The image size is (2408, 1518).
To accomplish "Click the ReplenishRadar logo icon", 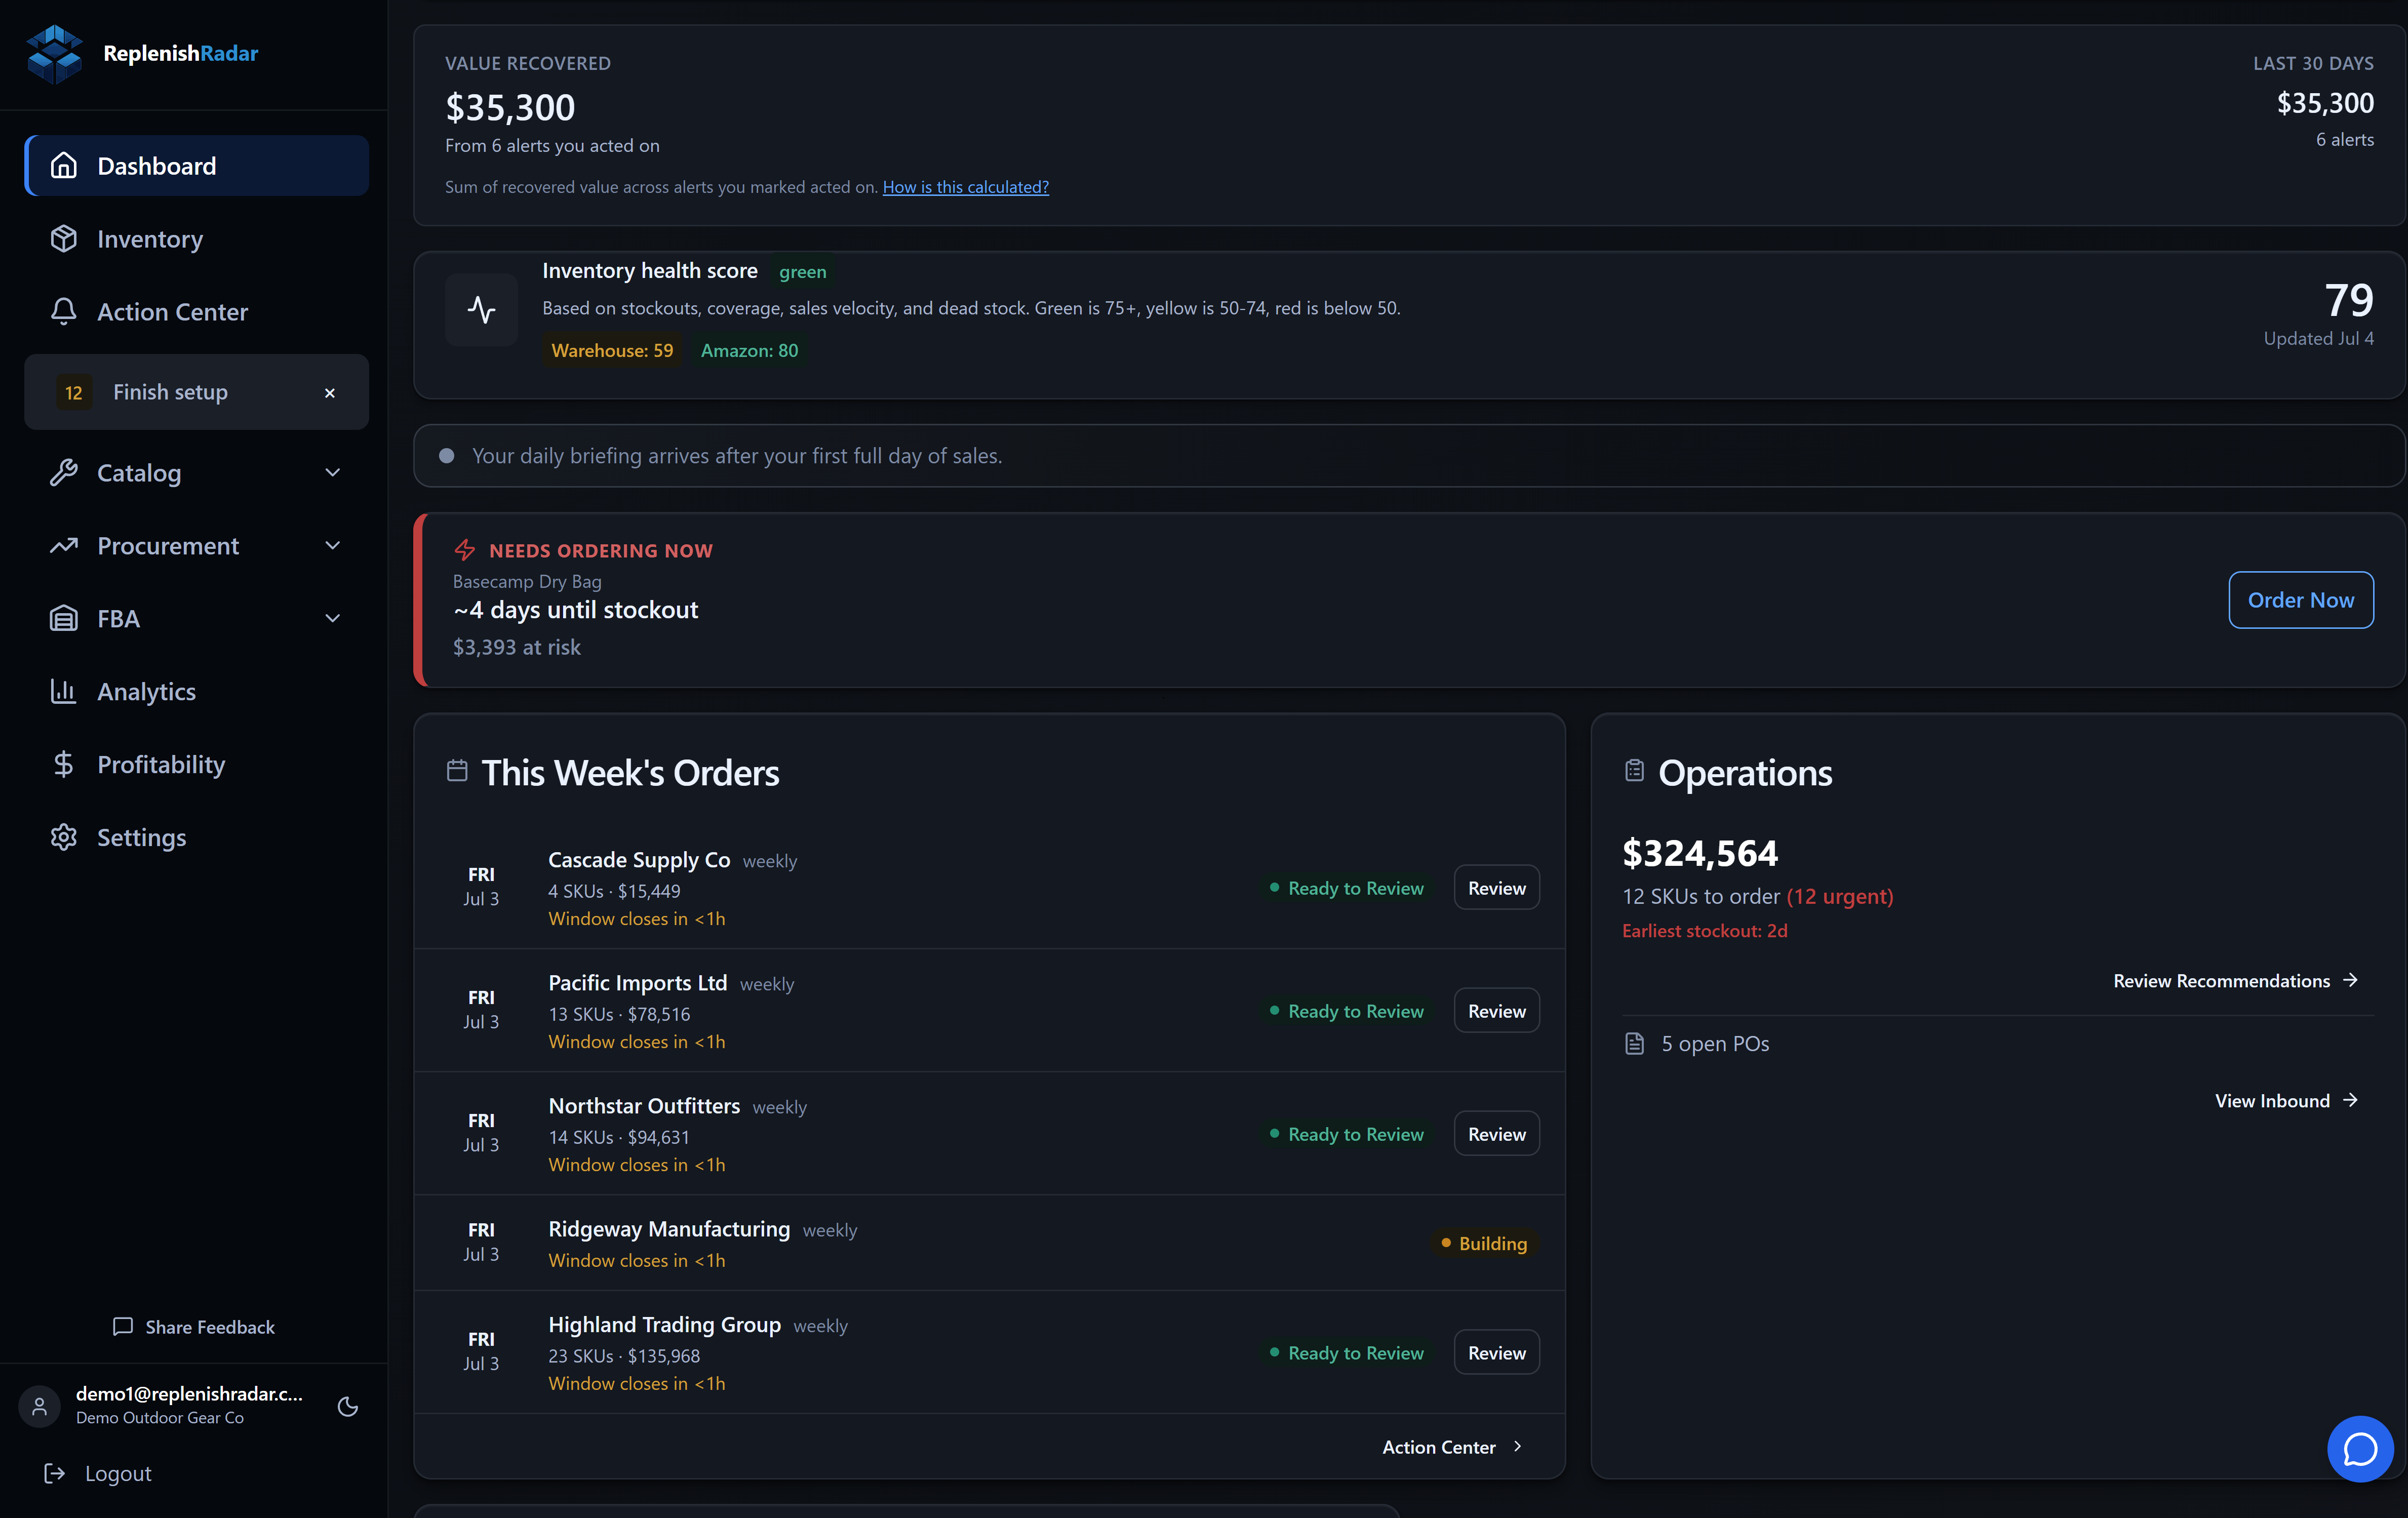I will [55, 53].
